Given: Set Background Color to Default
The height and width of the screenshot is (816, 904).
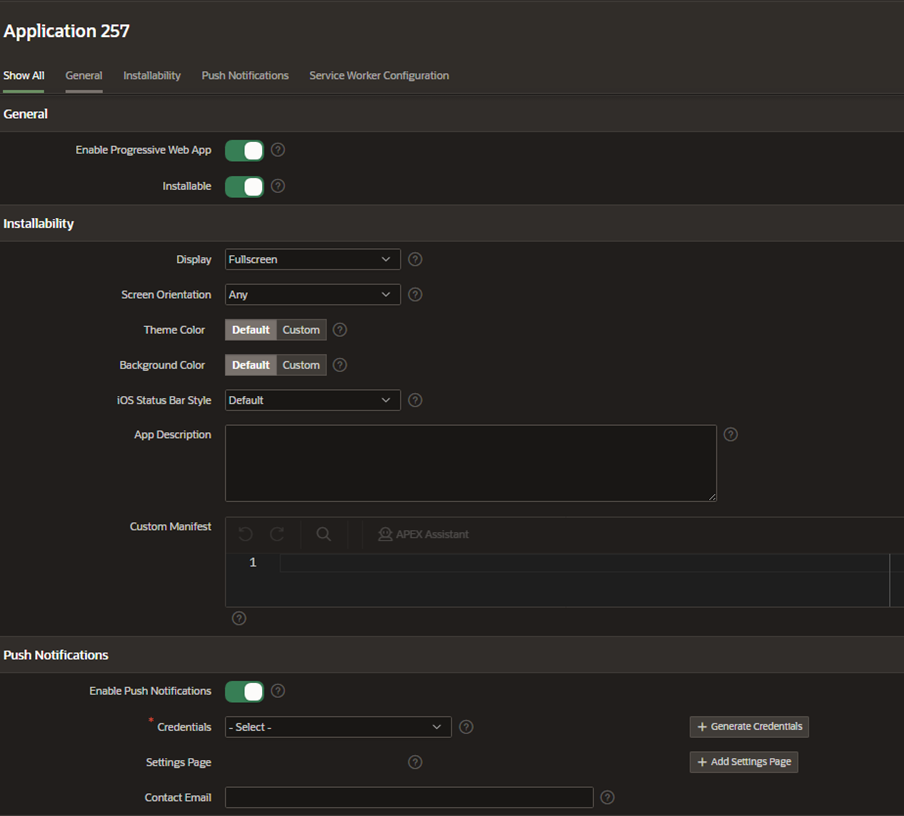Looking at the screenshot, I should pos(251,365).
